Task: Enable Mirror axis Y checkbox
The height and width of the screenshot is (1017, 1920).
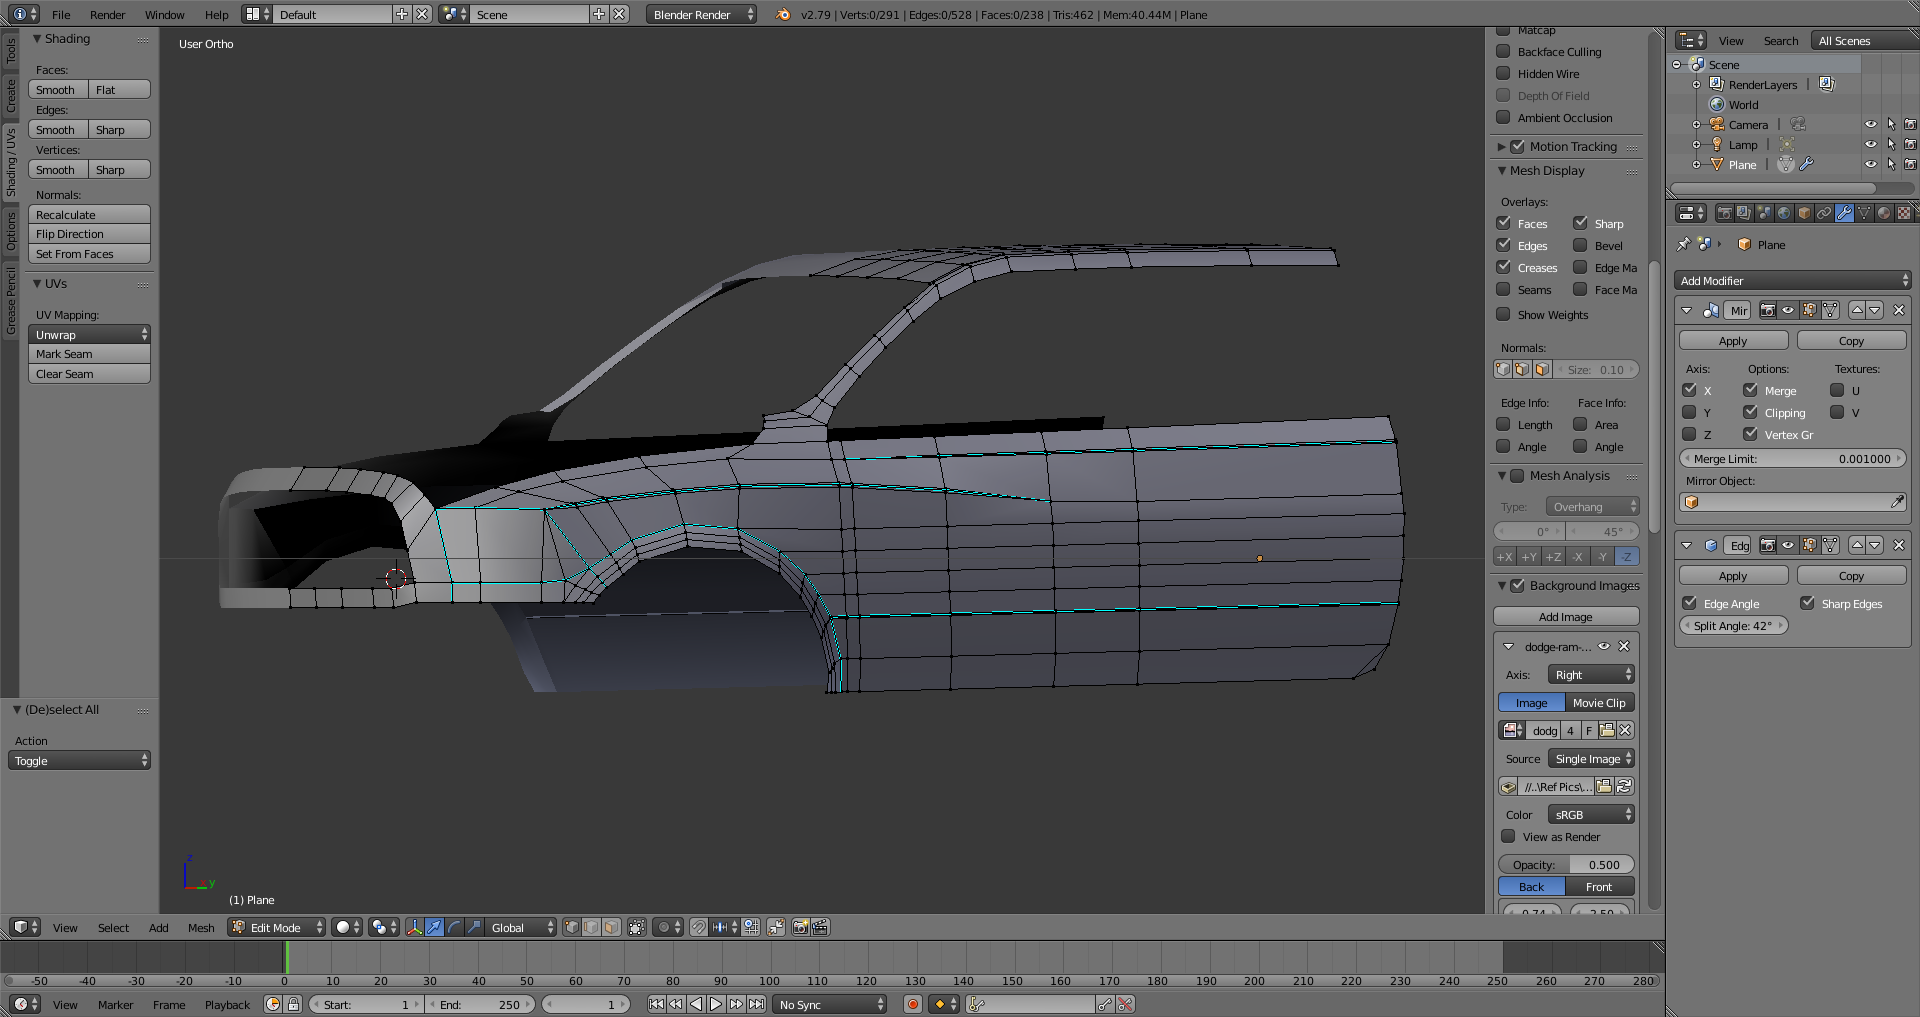Action: pos(1689,412)
